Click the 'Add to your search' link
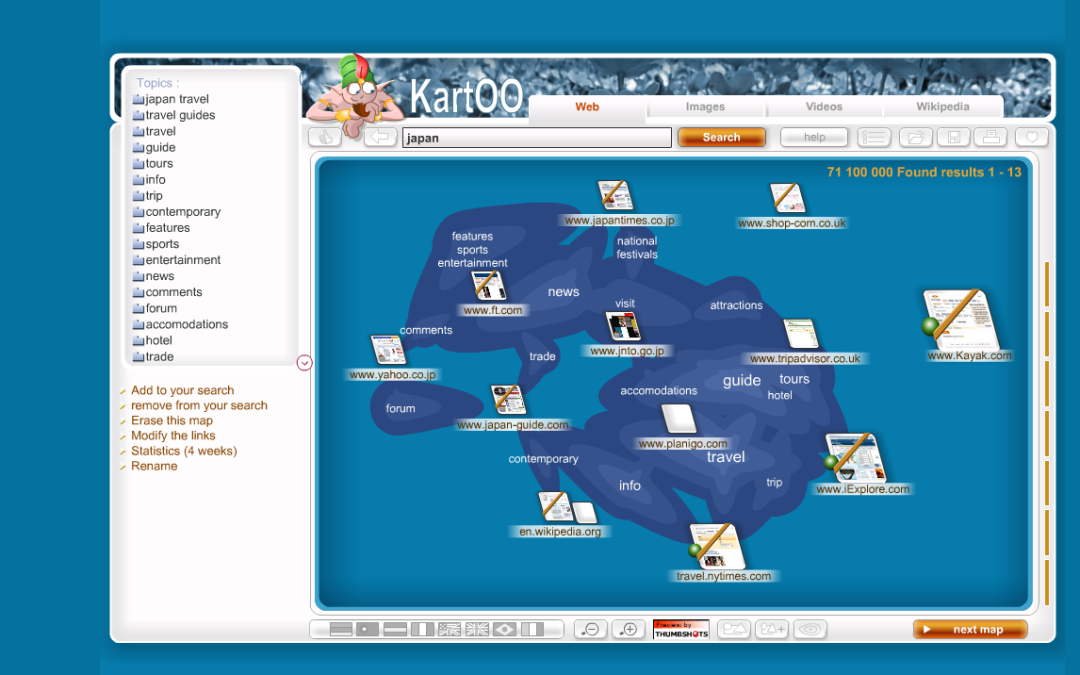The image size is (1080, 675). 183,391
